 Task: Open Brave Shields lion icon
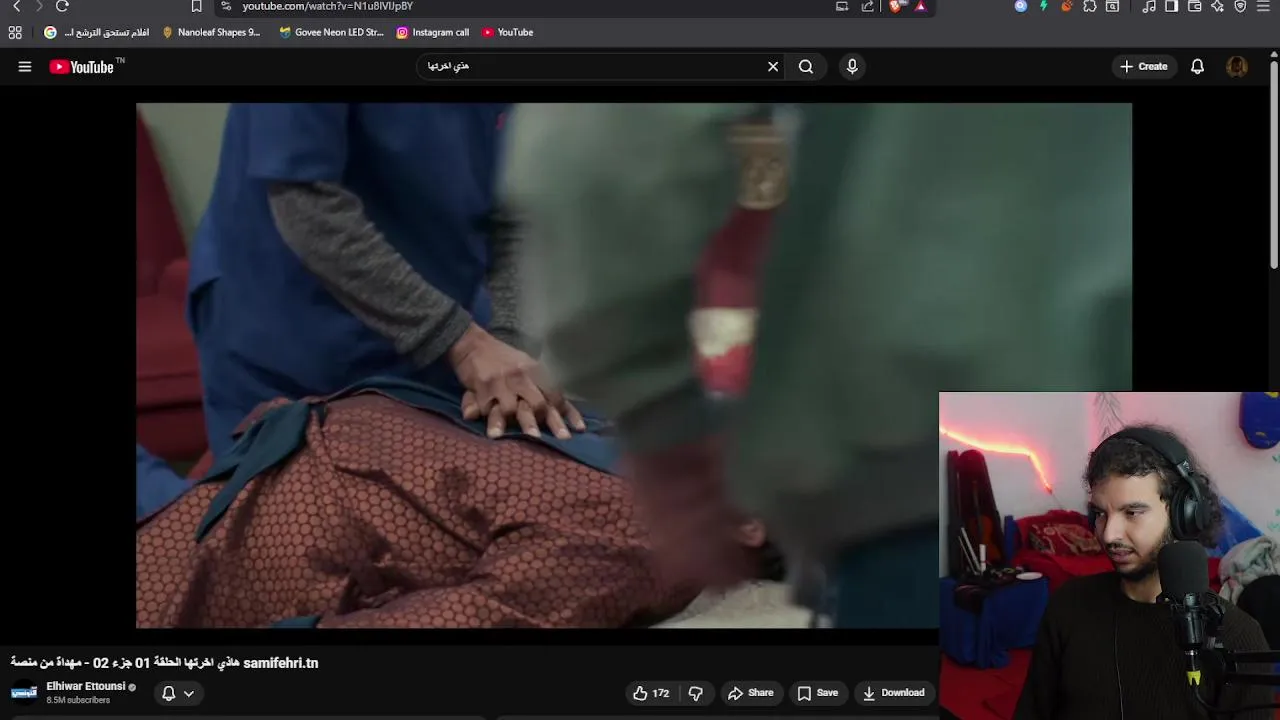[x=896, y=6]
